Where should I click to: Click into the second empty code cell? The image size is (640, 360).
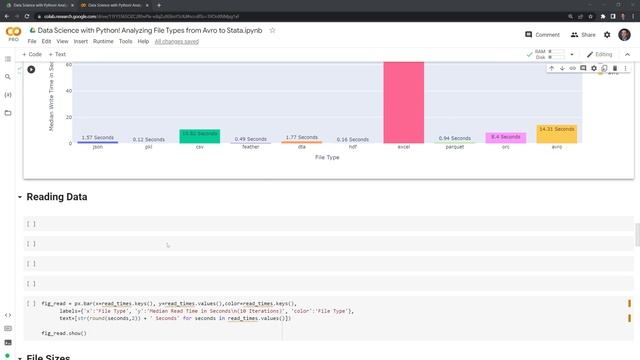[x=329, y=244]
